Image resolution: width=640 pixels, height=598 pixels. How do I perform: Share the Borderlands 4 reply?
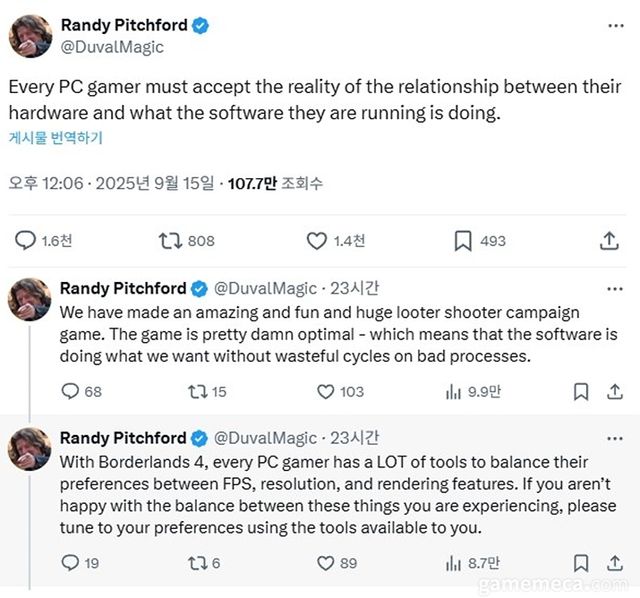[x=610, y=563]
